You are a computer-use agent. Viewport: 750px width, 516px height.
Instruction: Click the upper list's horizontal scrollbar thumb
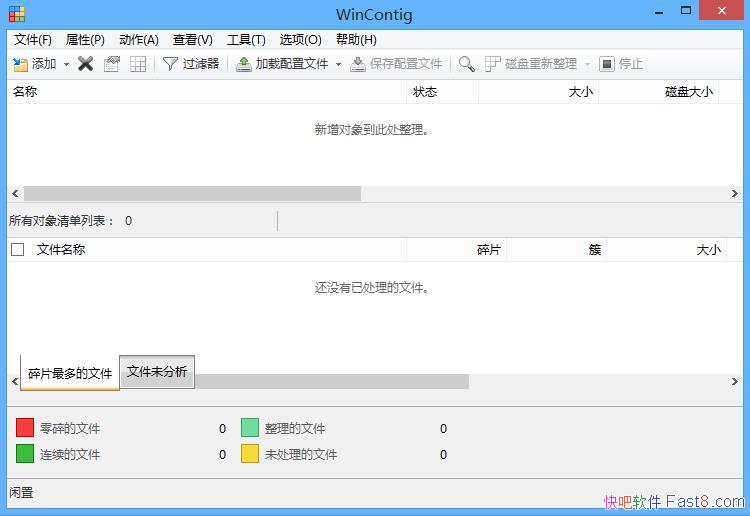192,194
